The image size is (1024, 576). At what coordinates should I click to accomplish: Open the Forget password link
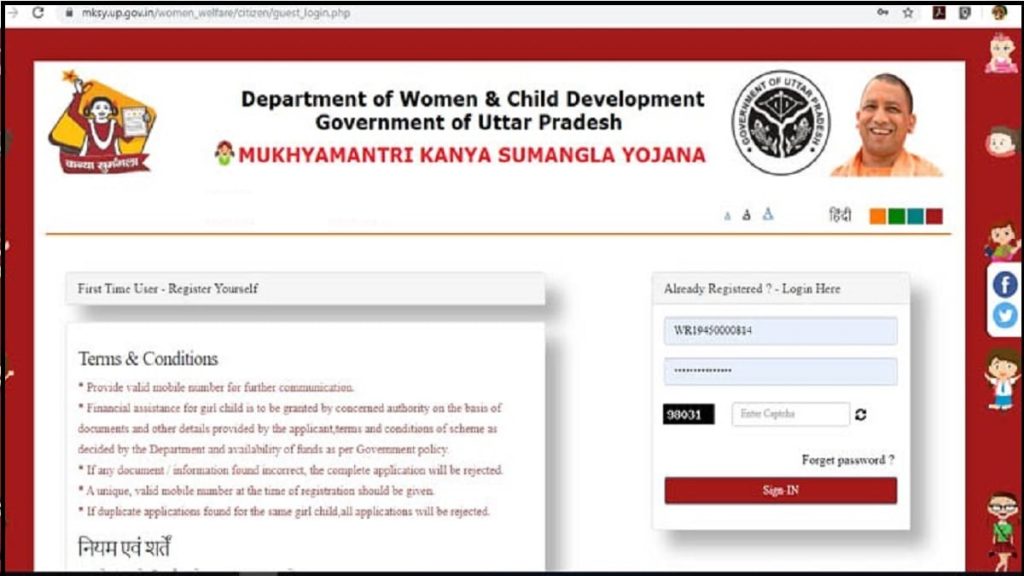848,460
